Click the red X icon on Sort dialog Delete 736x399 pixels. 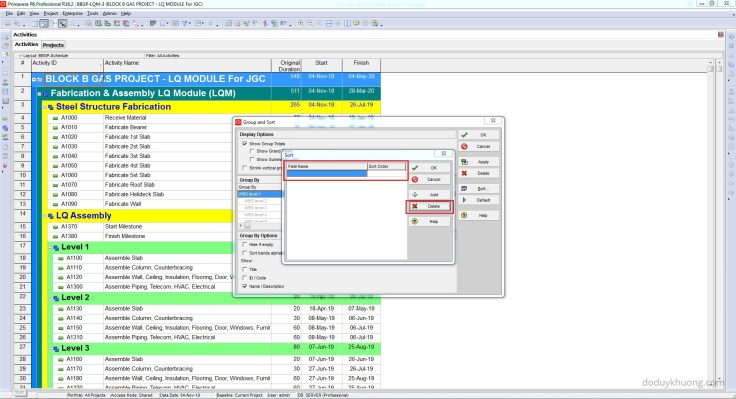tap(415, 207)
